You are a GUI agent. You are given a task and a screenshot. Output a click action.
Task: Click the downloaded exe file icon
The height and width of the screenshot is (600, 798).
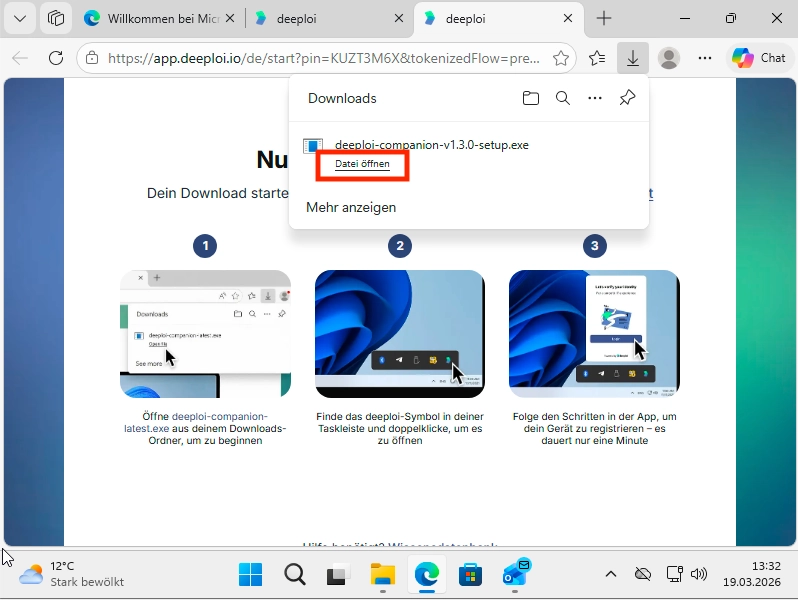(313, 146)
